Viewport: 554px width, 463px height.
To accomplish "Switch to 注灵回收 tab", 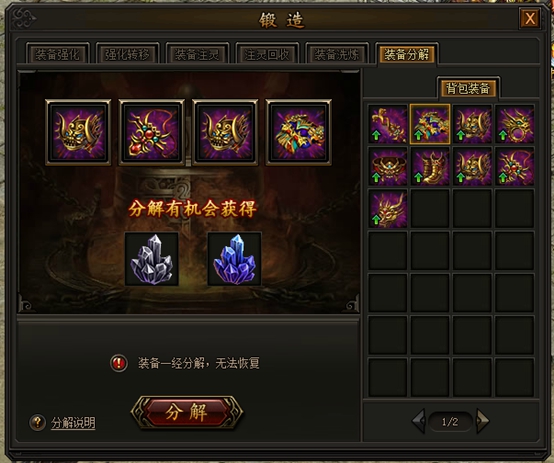I will (267, 54).
